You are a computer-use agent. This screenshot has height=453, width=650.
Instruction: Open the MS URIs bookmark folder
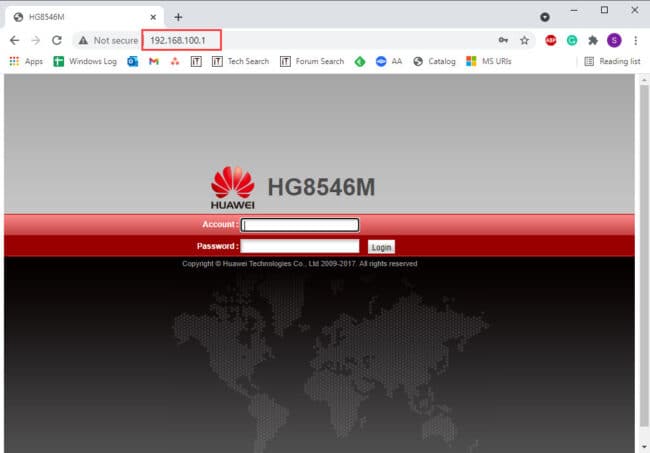coord(489,61)
